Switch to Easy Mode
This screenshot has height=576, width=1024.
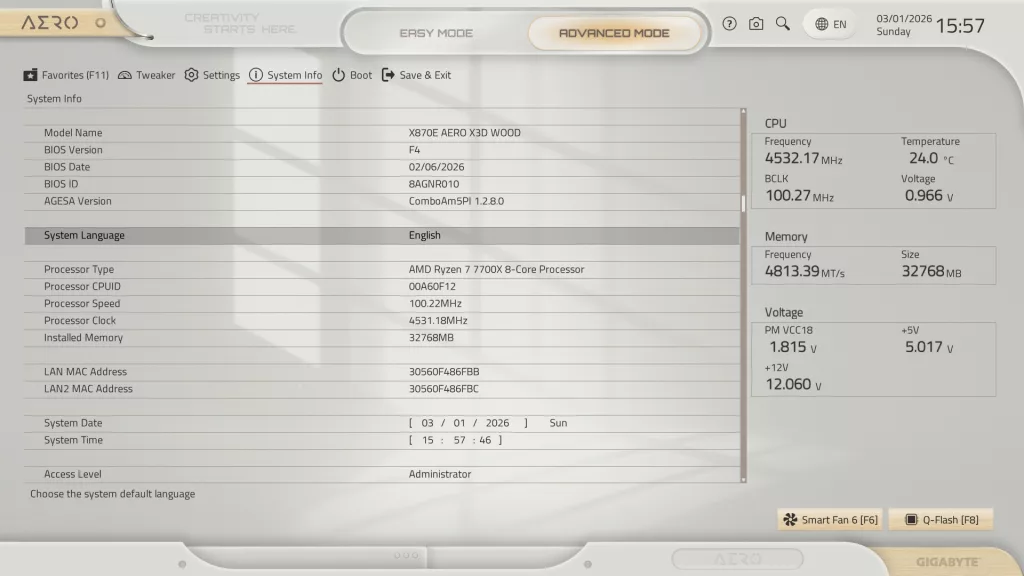[435, 32]
